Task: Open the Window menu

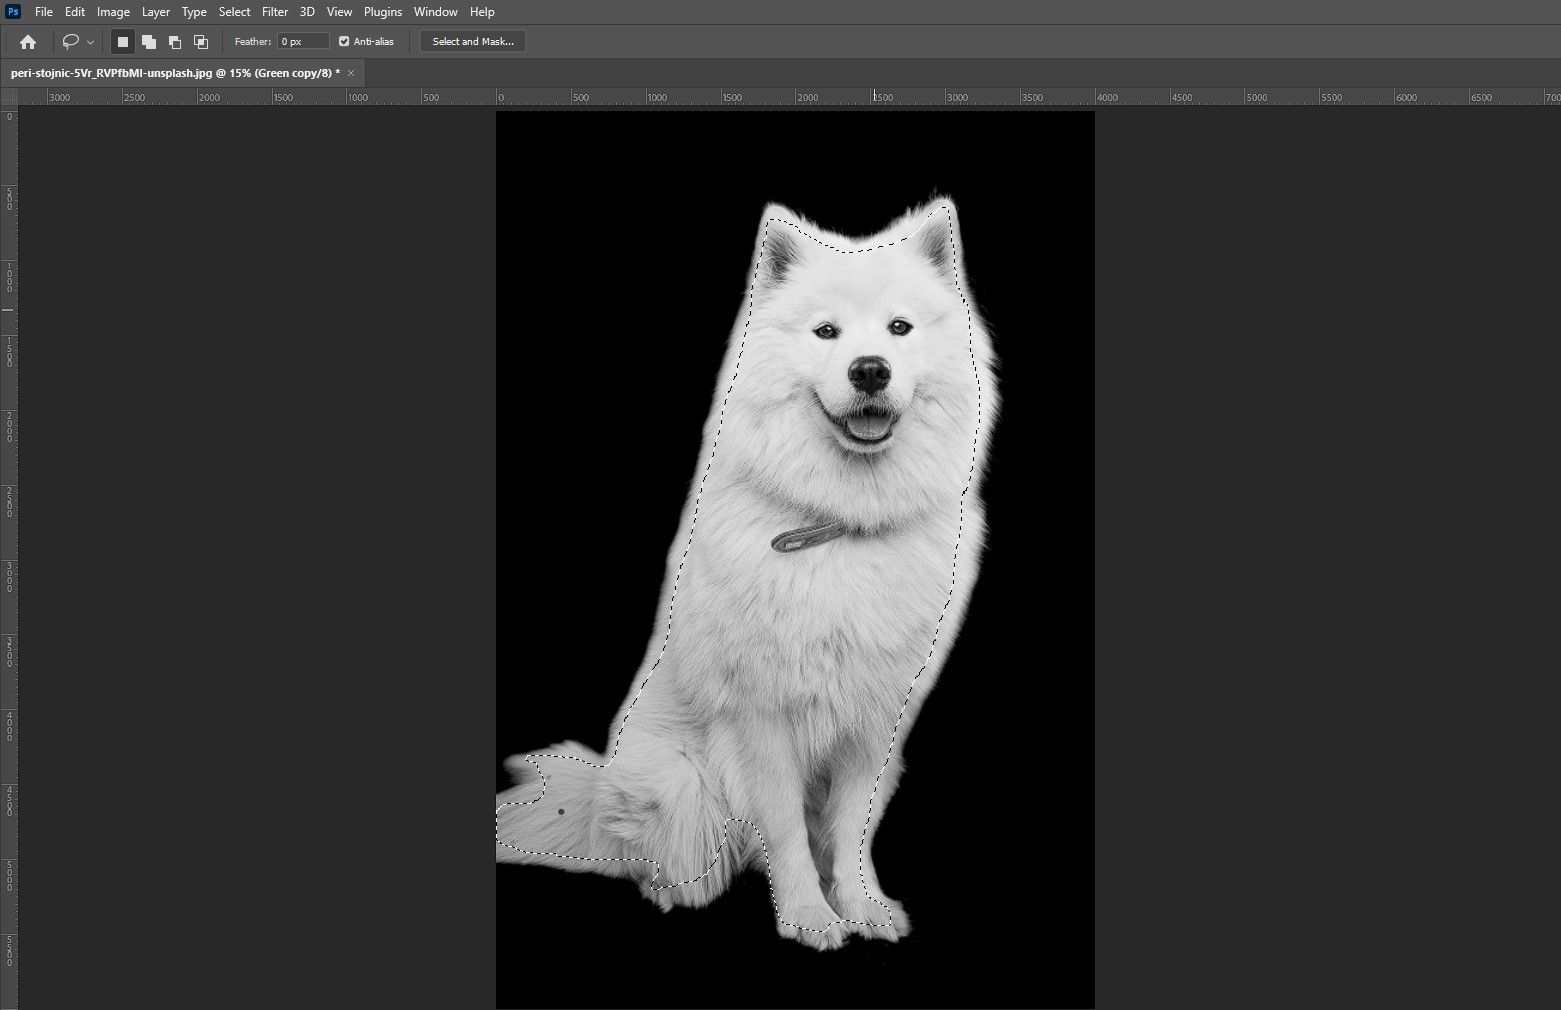Action: 435,12
